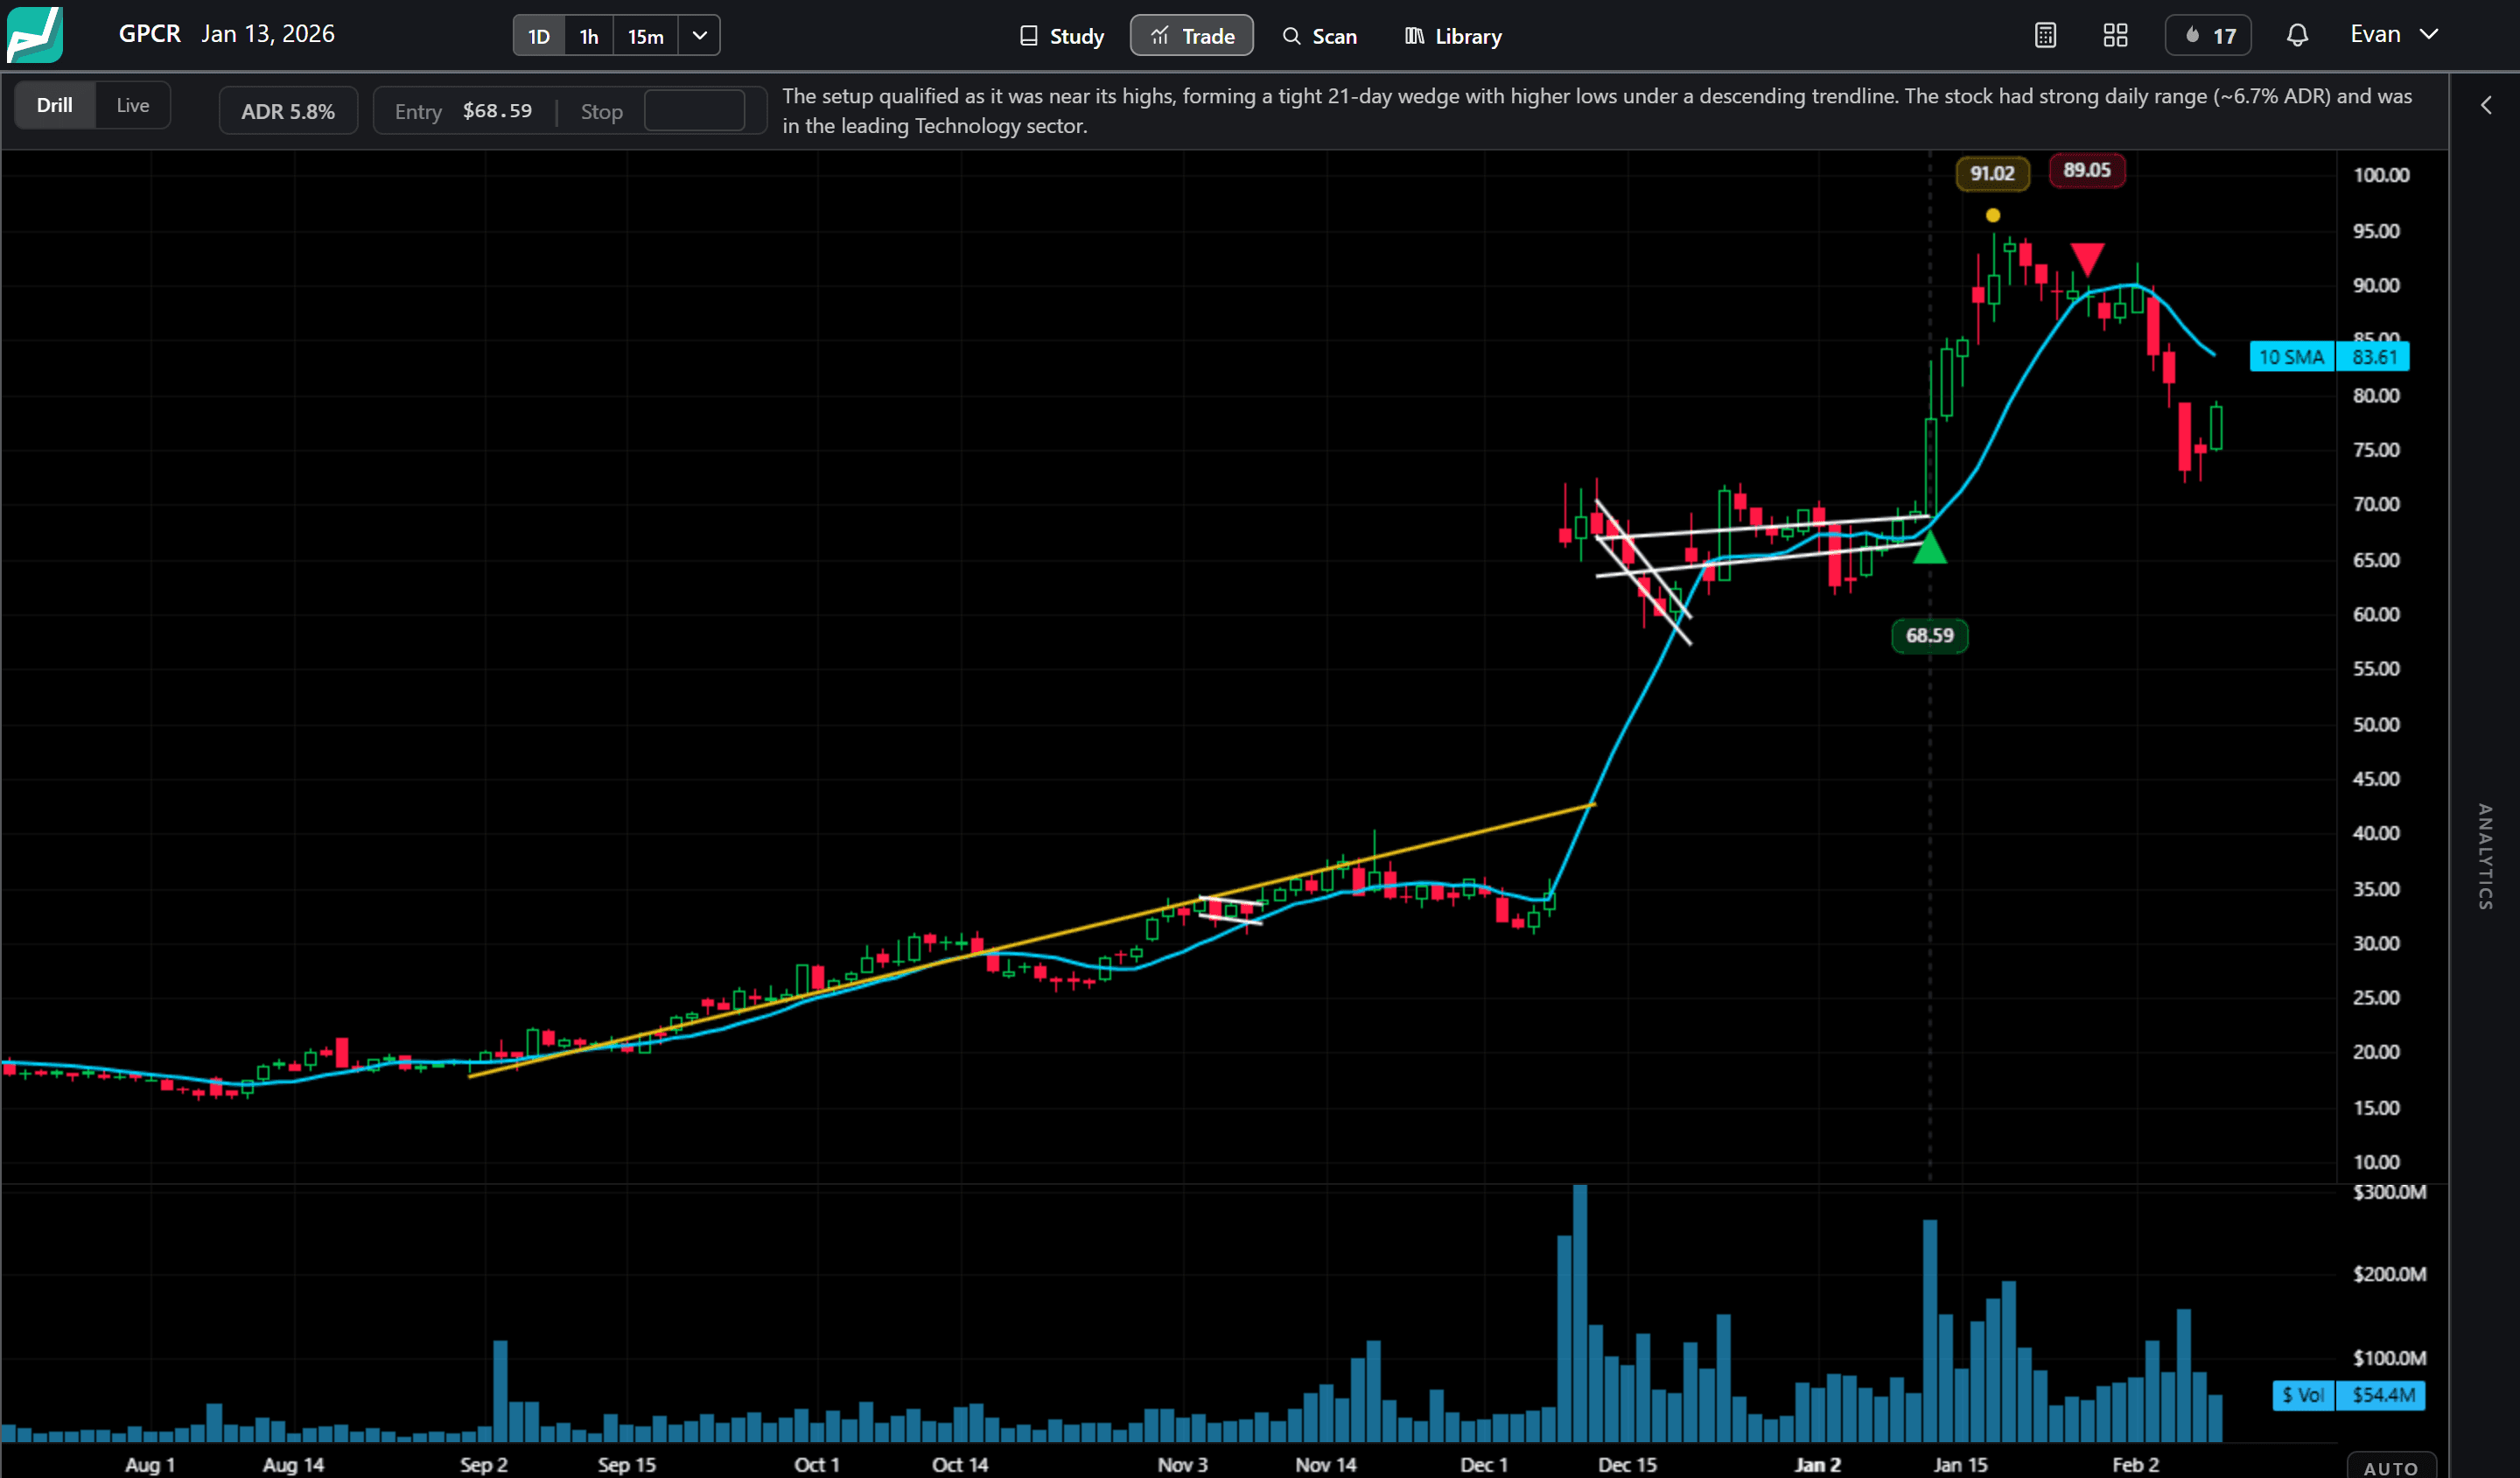Click the yellow dot high marker
Screen dimensions: 2520x1478
(x=1993, y=215)
